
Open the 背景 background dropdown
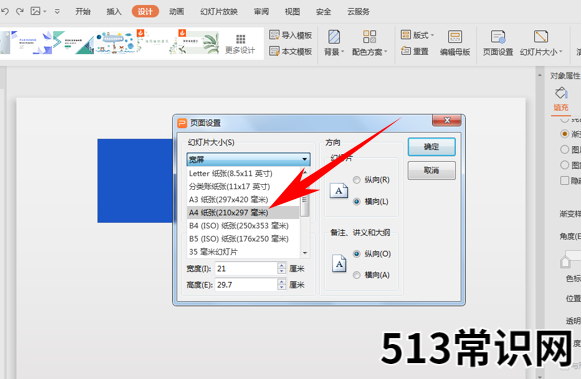point(334,43)
